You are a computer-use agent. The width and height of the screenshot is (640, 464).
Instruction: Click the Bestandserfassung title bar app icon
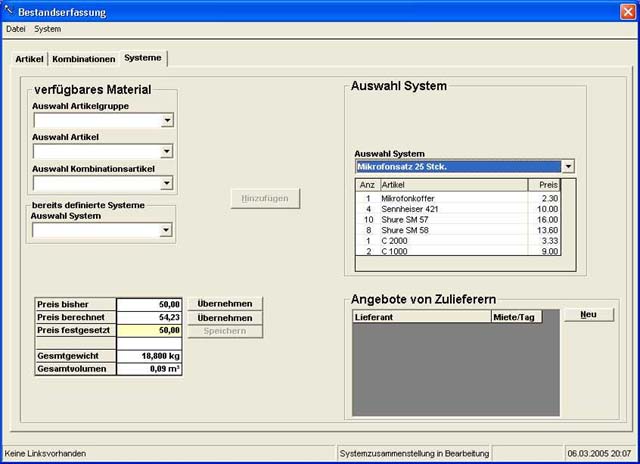(10, 11)
